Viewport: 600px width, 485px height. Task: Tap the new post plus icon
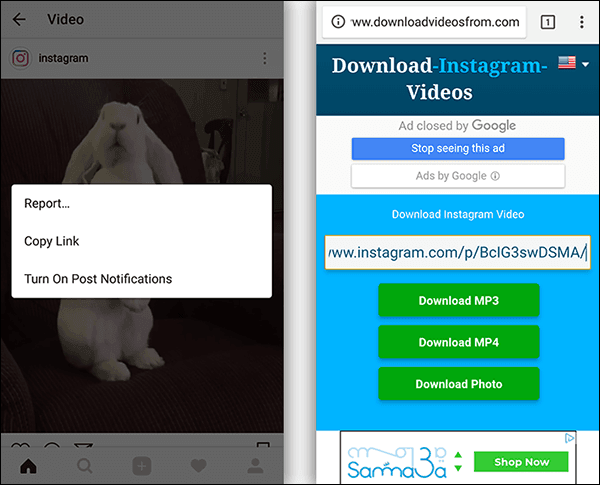(142, 466)
